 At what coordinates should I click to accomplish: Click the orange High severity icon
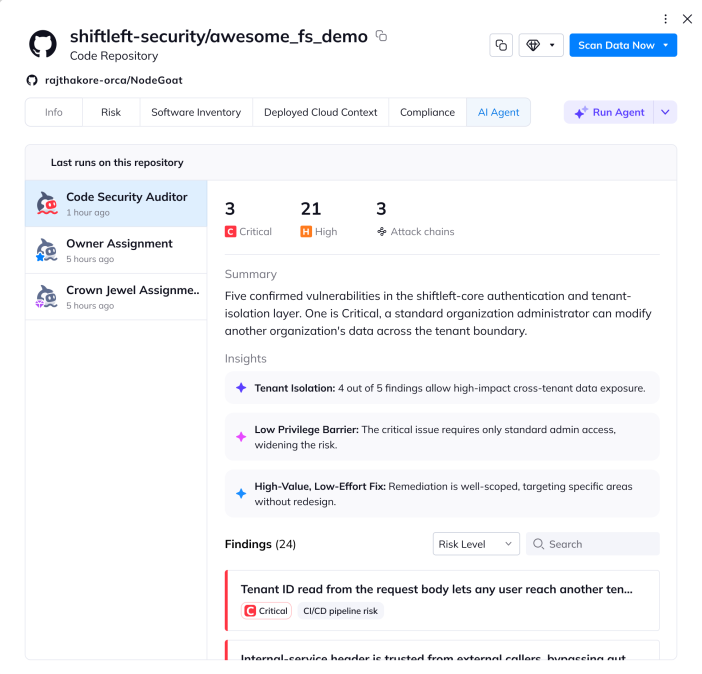(306, 232)
